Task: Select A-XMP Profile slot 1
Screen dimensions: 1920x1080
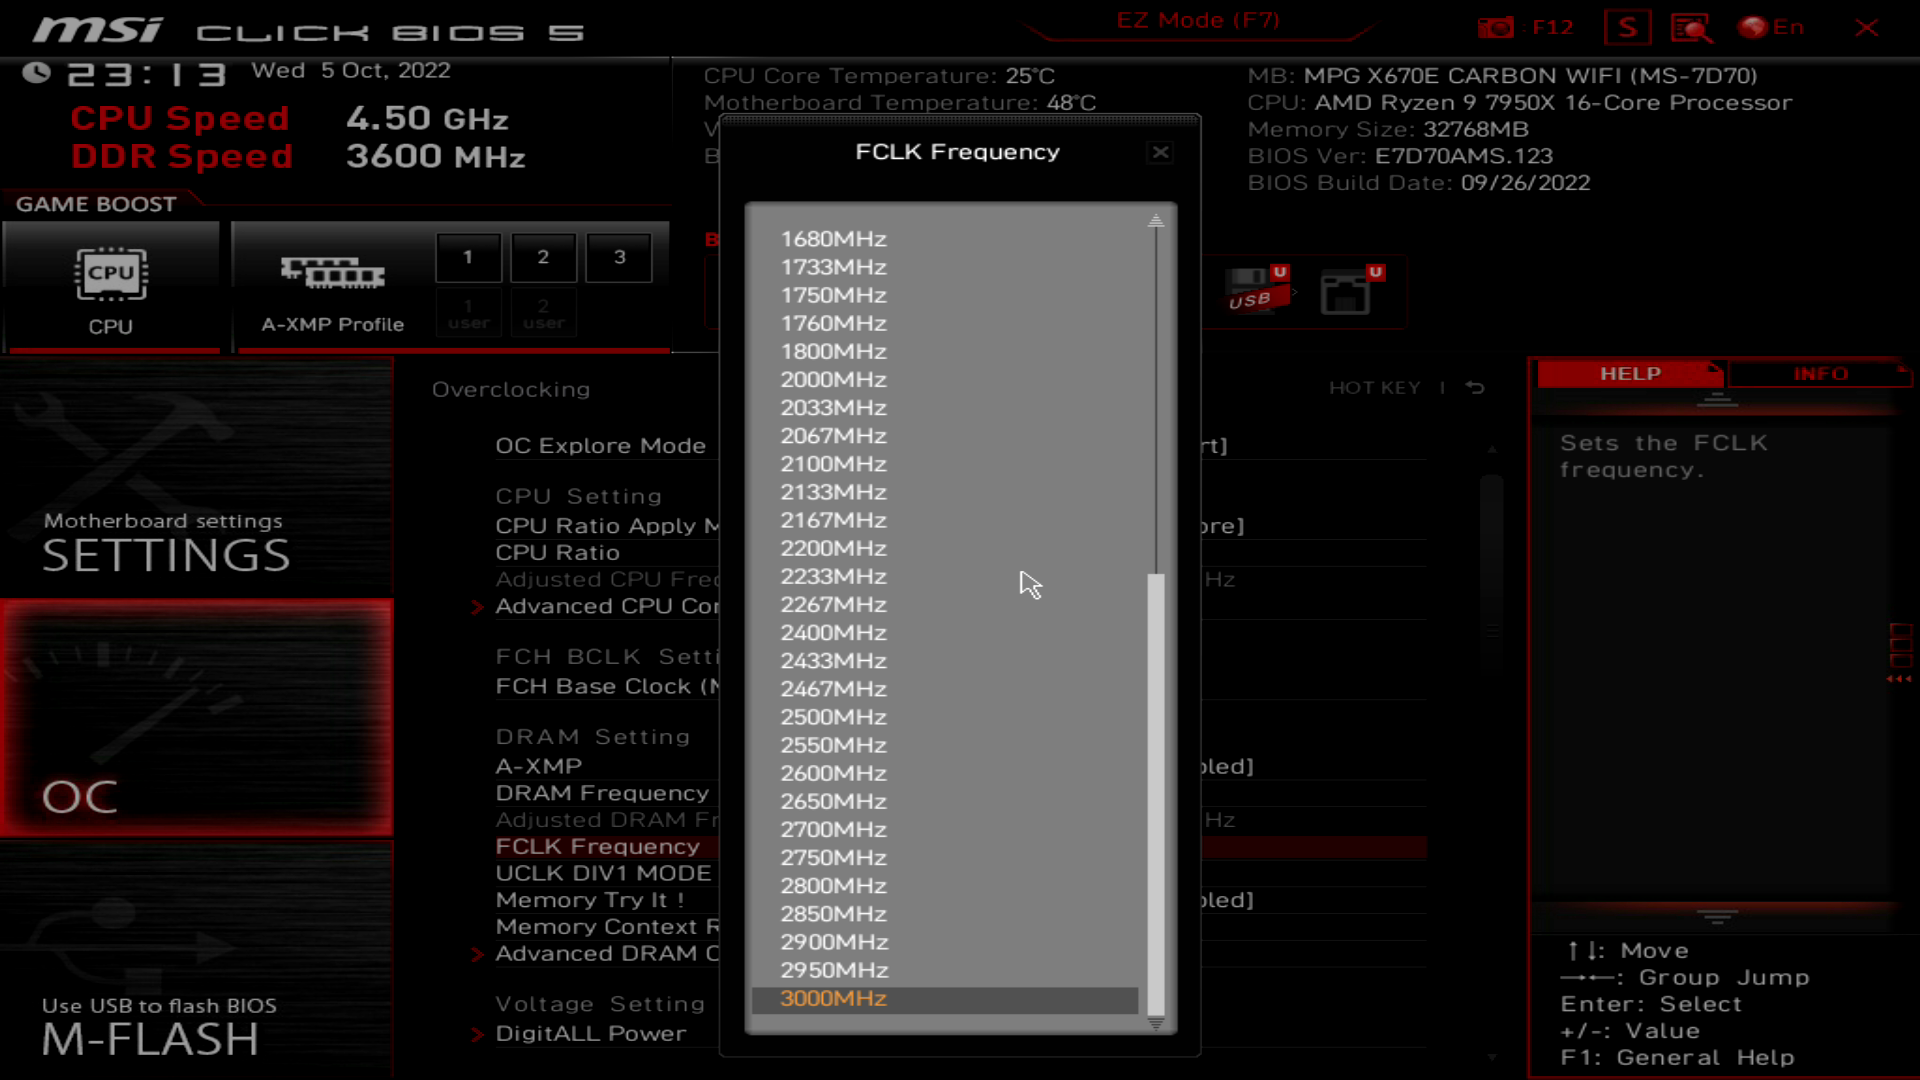Action: (468, 256)
